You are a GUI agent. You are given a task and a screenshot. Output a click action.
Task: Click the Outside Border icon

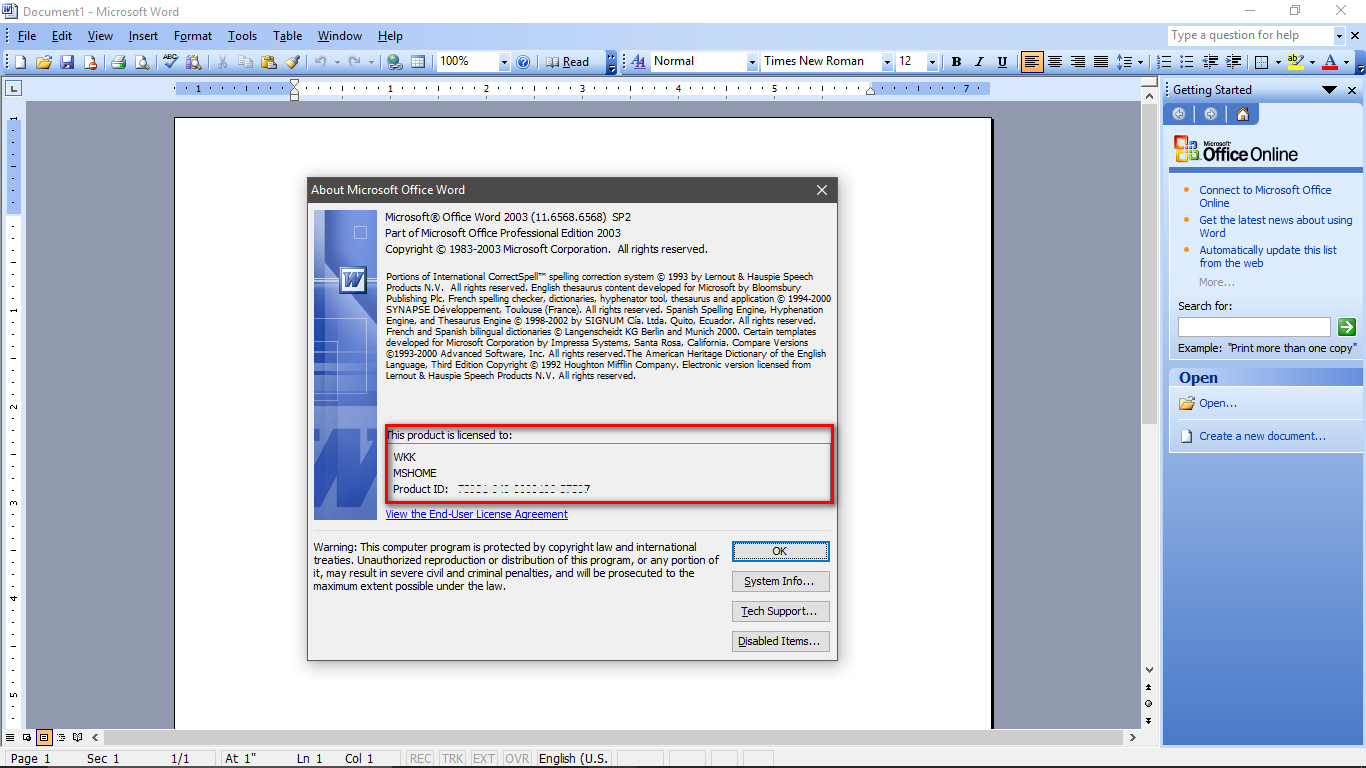click(1261, 62)
